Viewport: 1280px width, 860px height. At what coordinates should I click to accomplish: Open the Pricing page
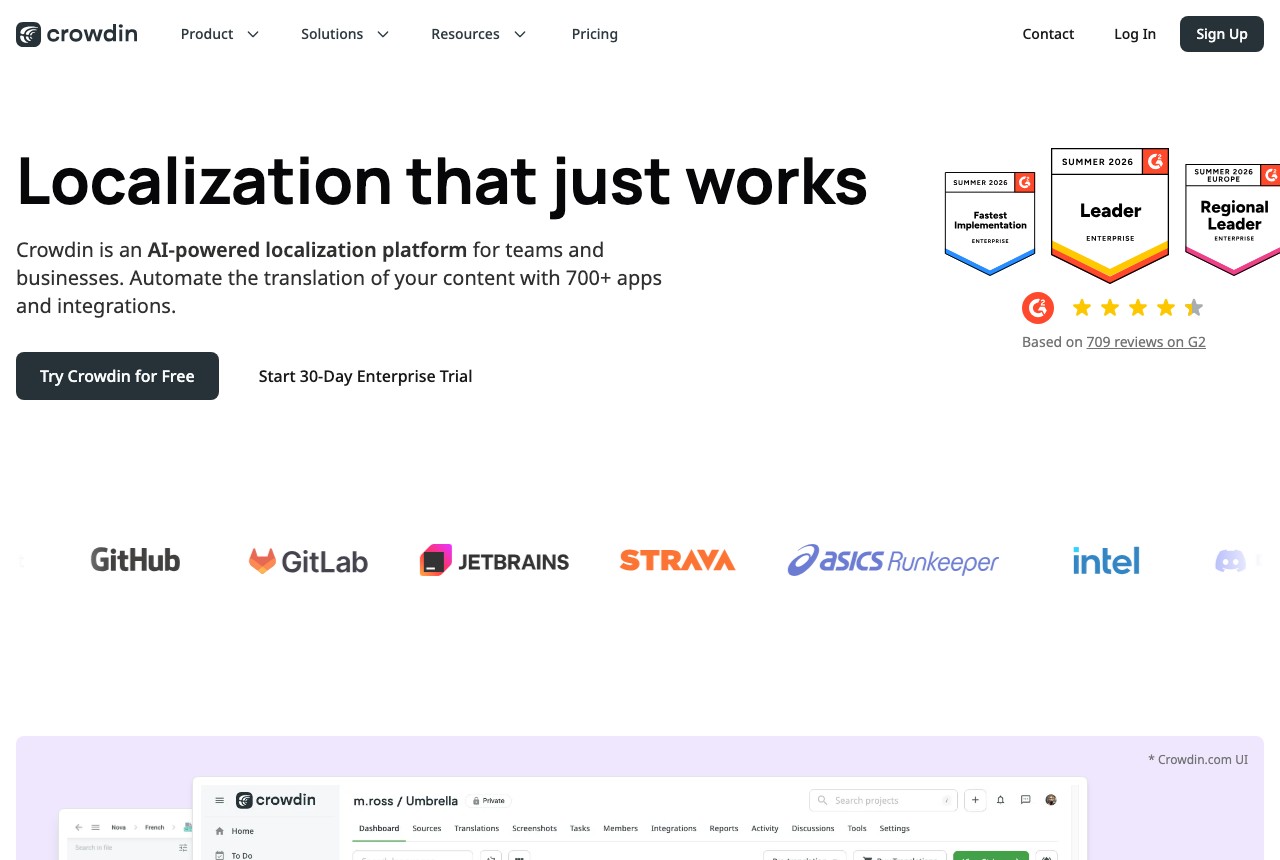tap(595, 34)
